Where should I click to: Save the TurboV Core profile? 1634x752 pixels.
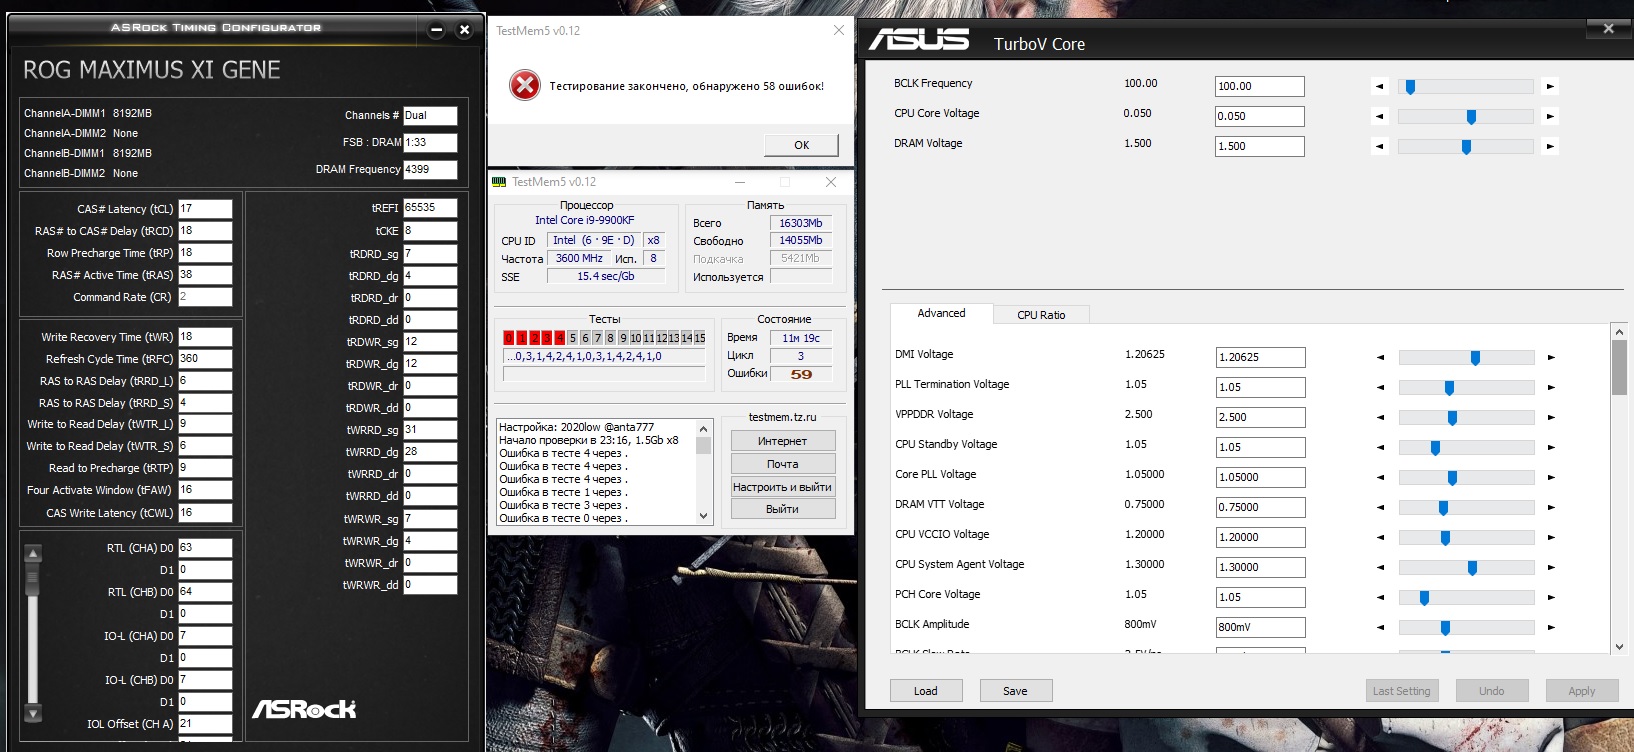pyautogui.click(x=1015, y=691)
